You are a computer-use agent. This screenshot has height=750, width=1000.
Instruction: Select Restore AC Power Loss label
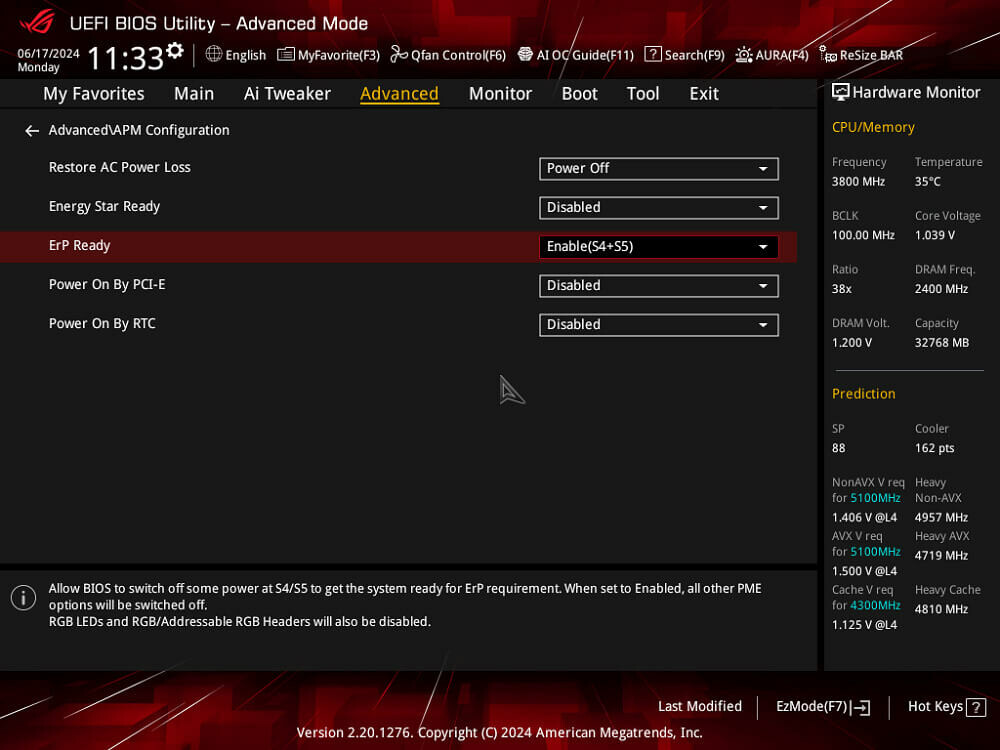[x=120, y=167]
